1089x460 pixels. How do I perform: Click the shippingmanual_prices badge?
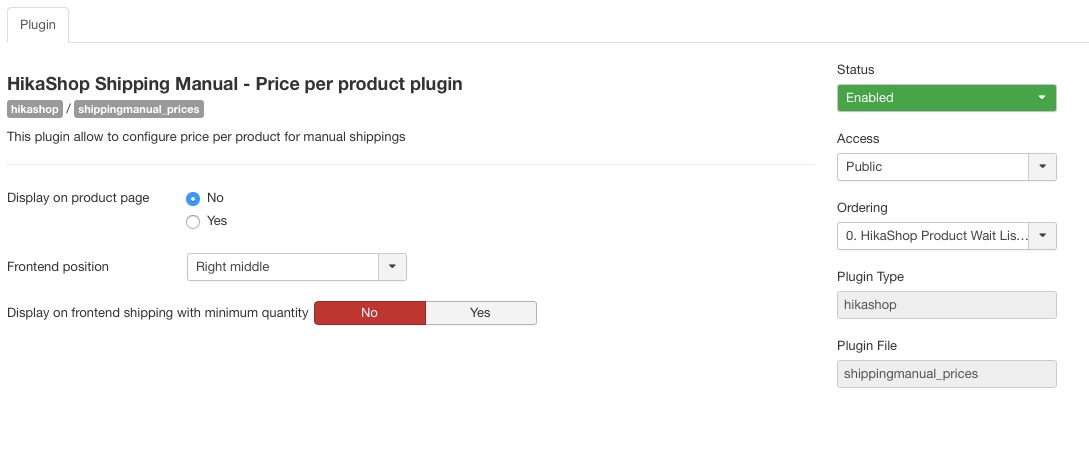pos(139,109)
